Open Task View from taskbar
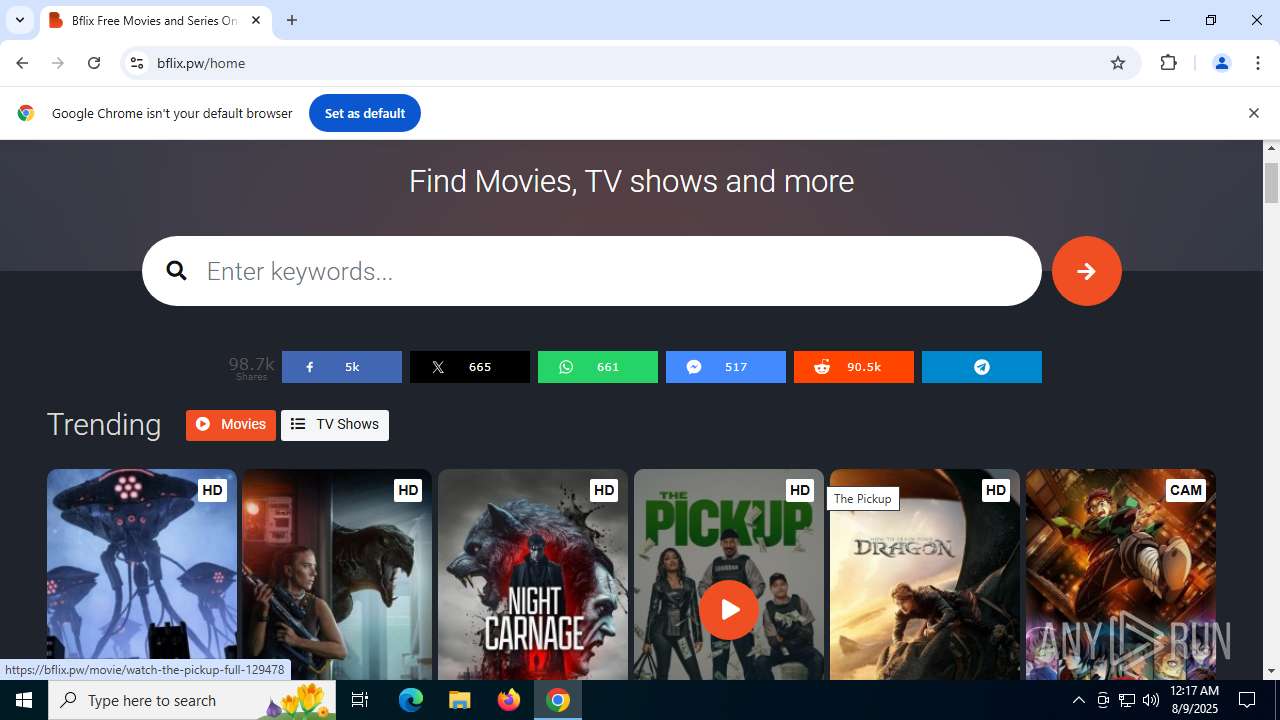Image resolution: width=1280 pixels, height=720 pixels. point(361,700)
